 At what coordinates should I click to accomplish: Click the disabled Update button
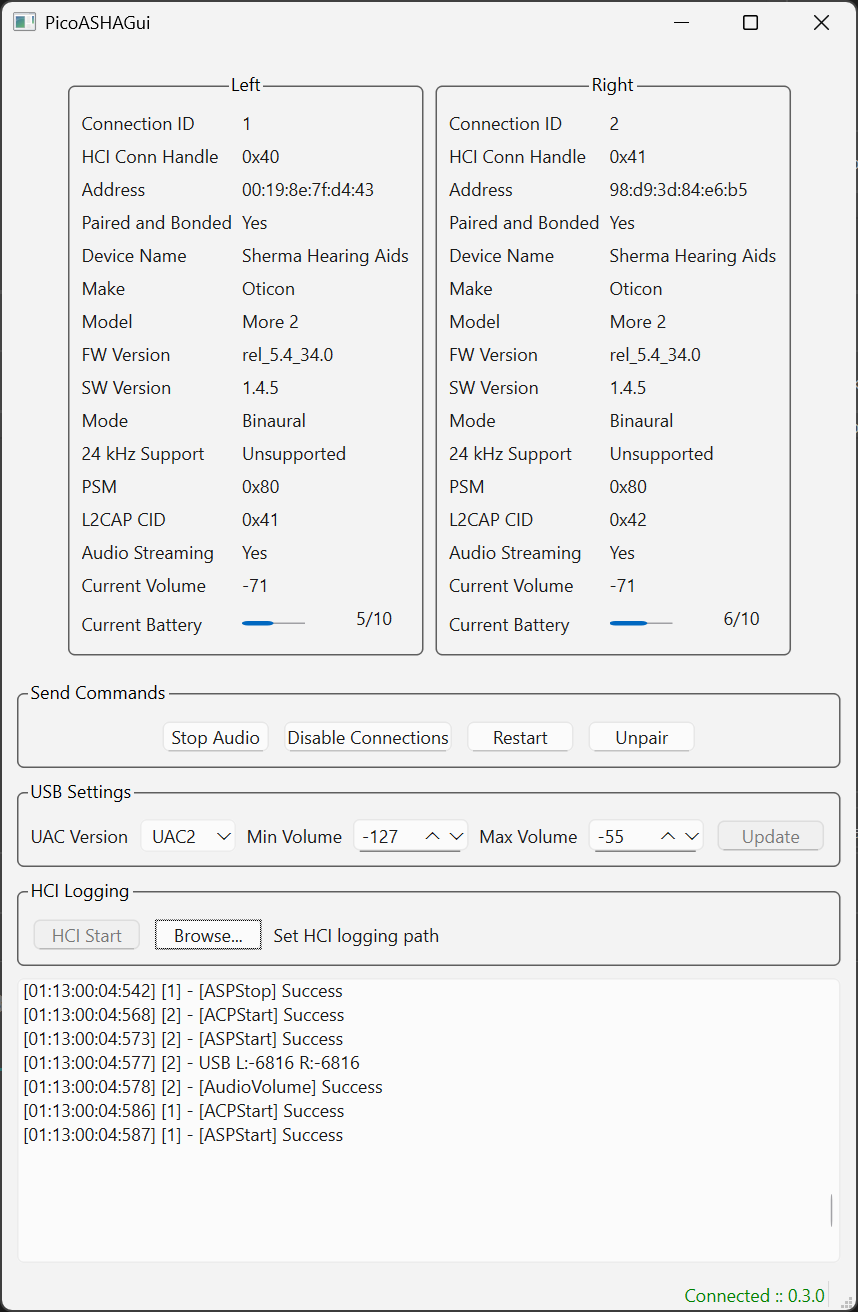pyautogui.click(x=770, y=836)
